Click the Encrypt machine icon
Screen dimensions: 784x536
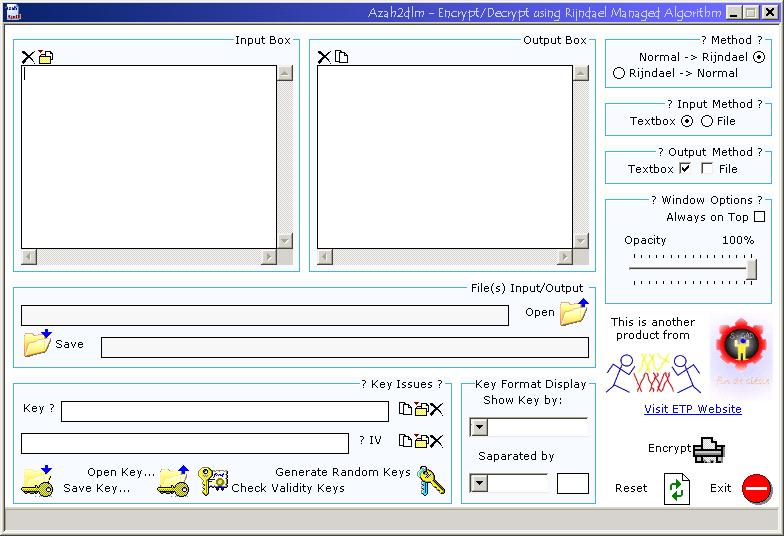(708, 450)
